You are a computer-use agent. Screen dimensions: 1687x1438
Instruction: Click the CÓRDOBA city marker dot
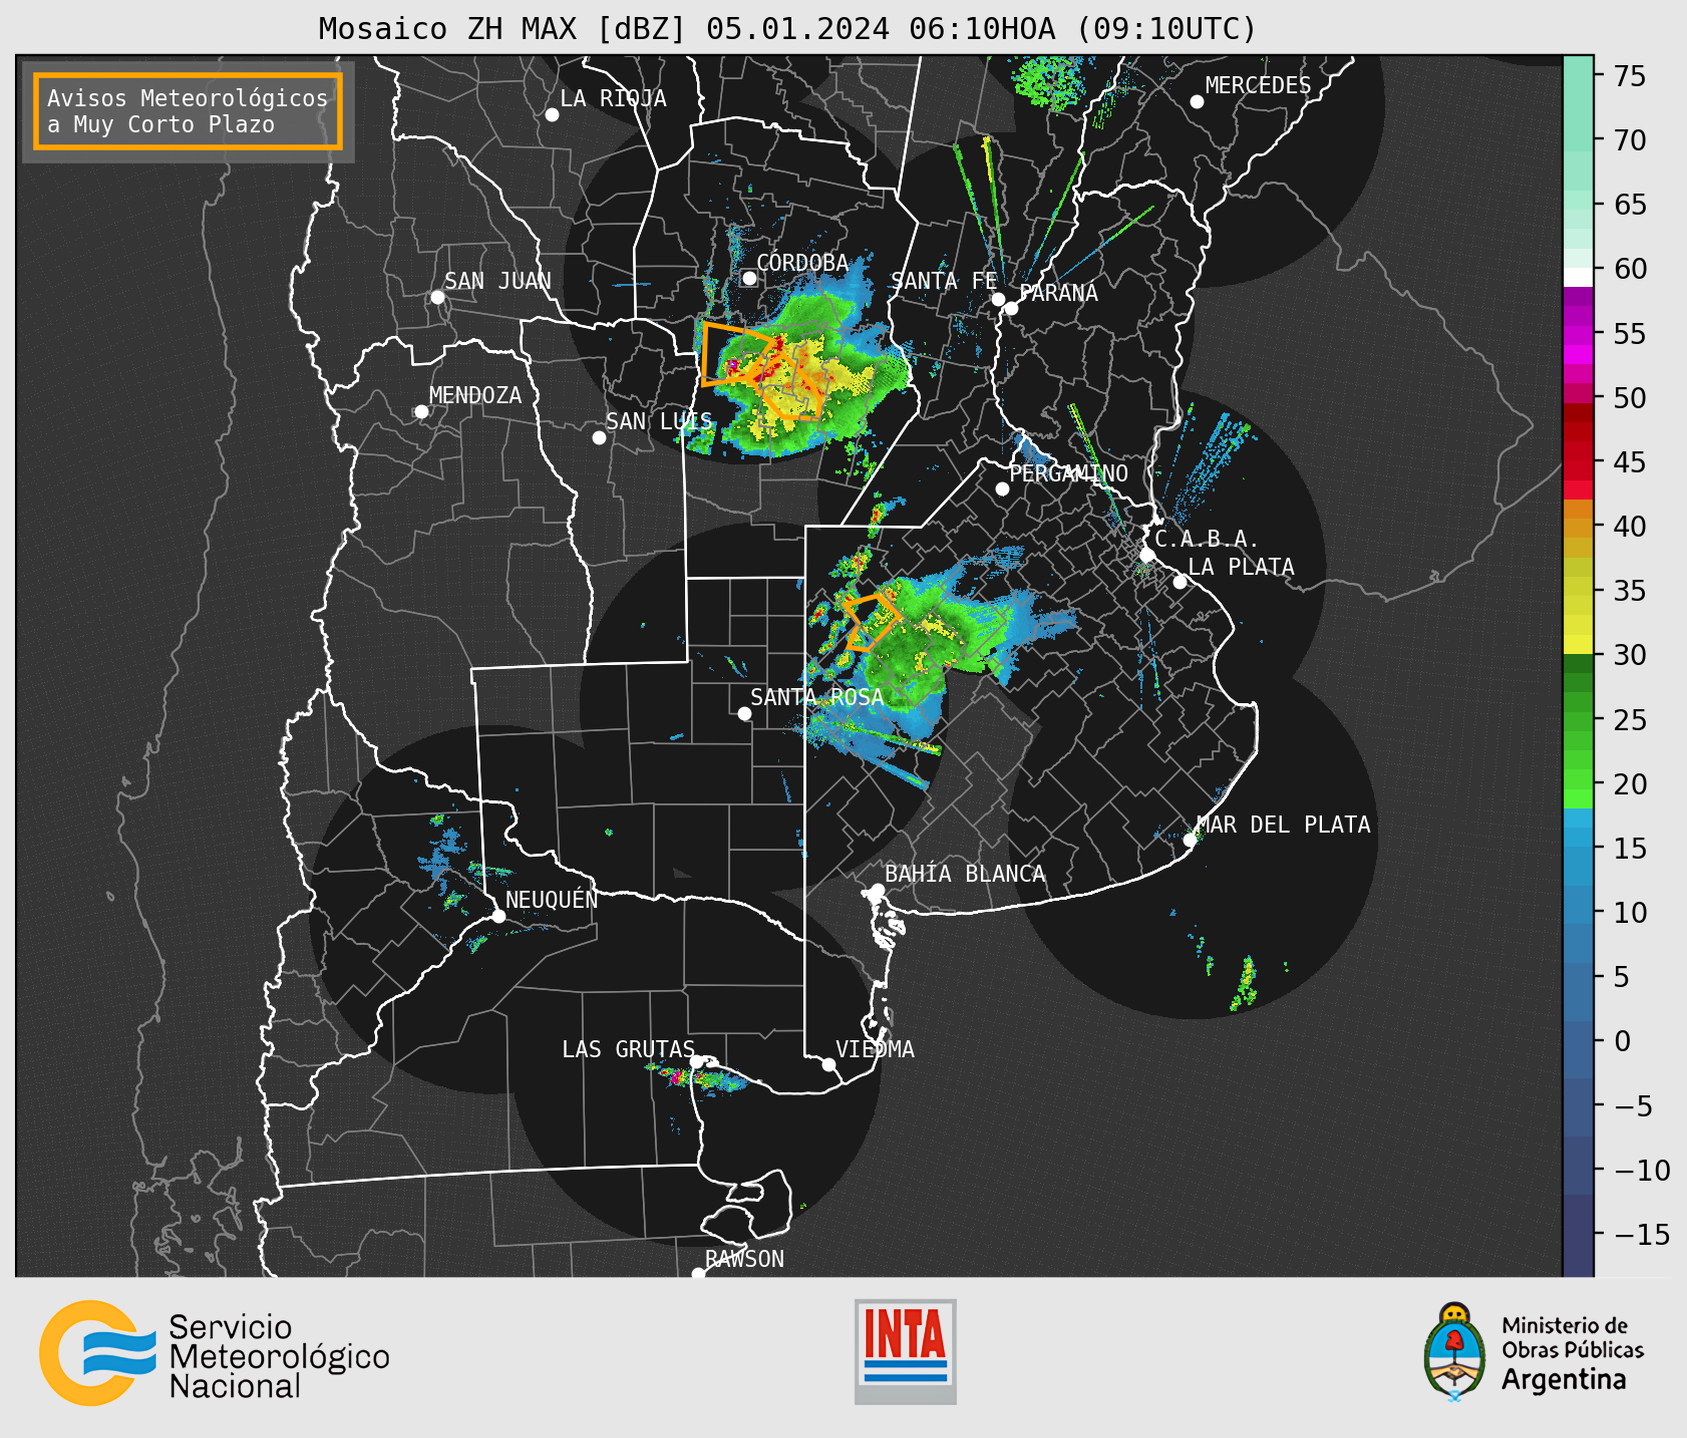pyautogui.click(x=749, y=278)
